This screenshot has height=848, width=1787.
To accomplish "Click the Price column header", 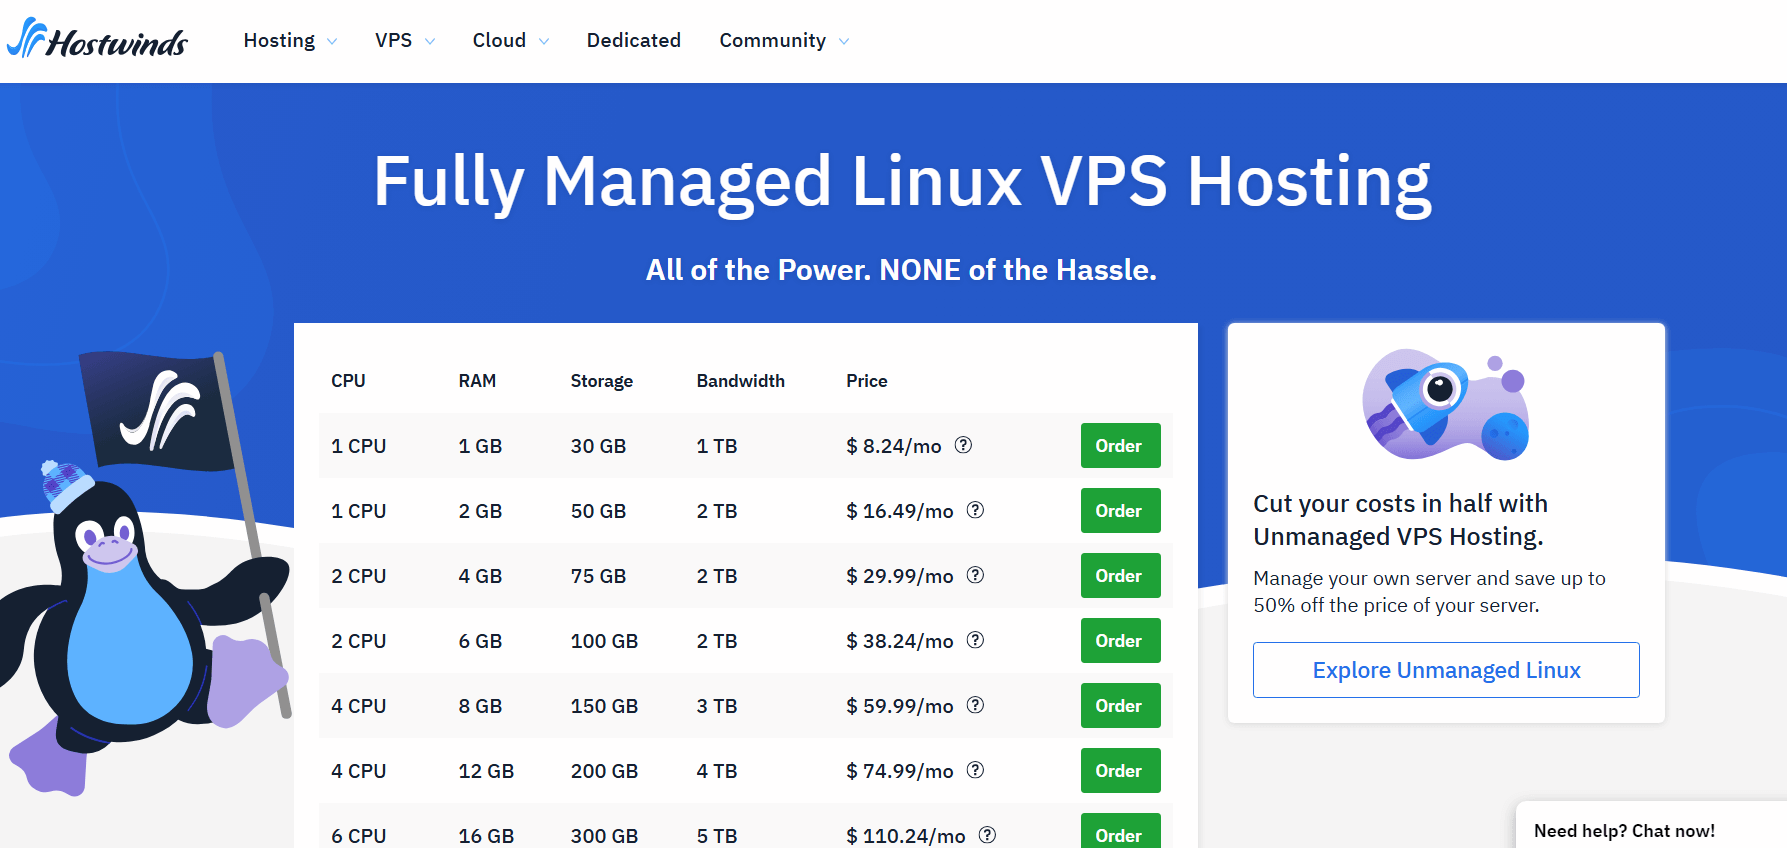I will (867, 381).
